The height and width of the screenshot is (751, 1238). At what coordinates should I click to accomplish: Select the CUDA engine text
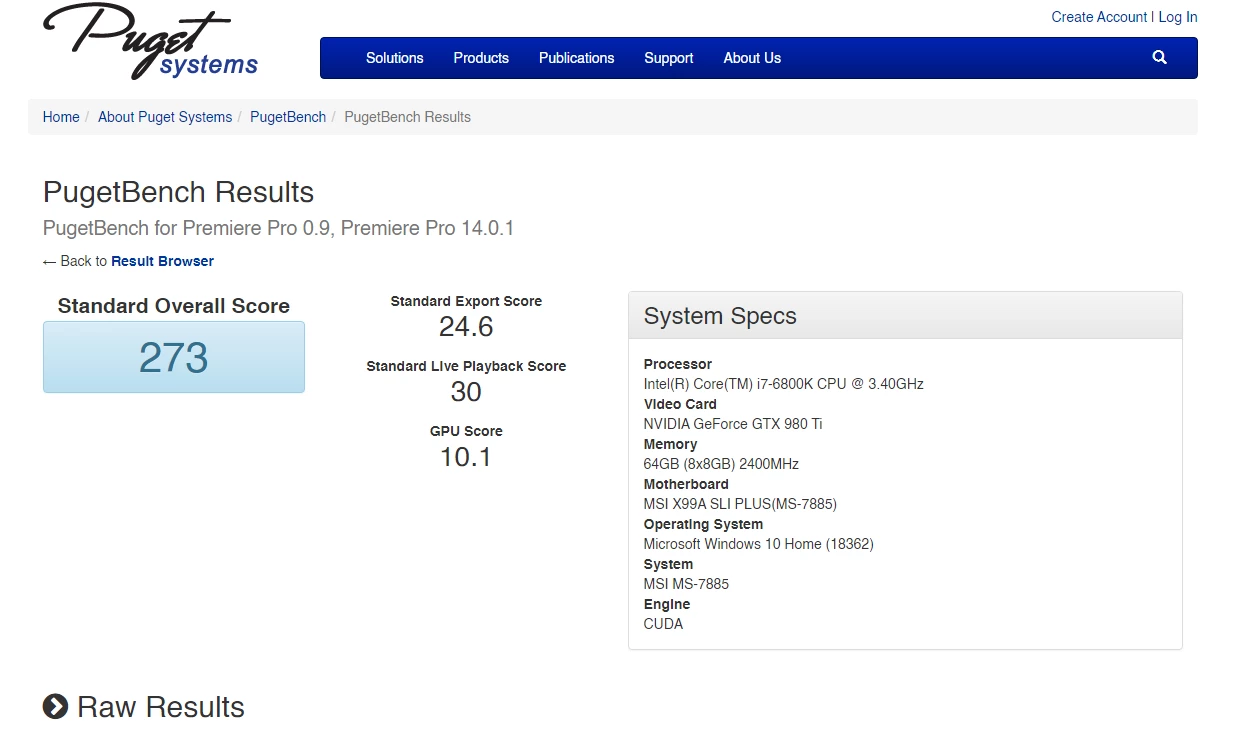pos(663,624)
